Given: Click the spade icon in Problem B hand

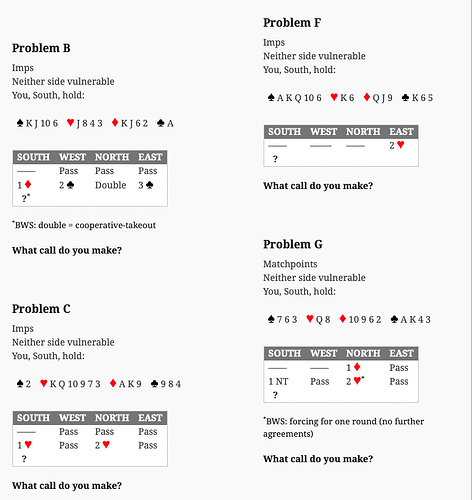Looking at the screenshot, I should [x=20, y=123].
